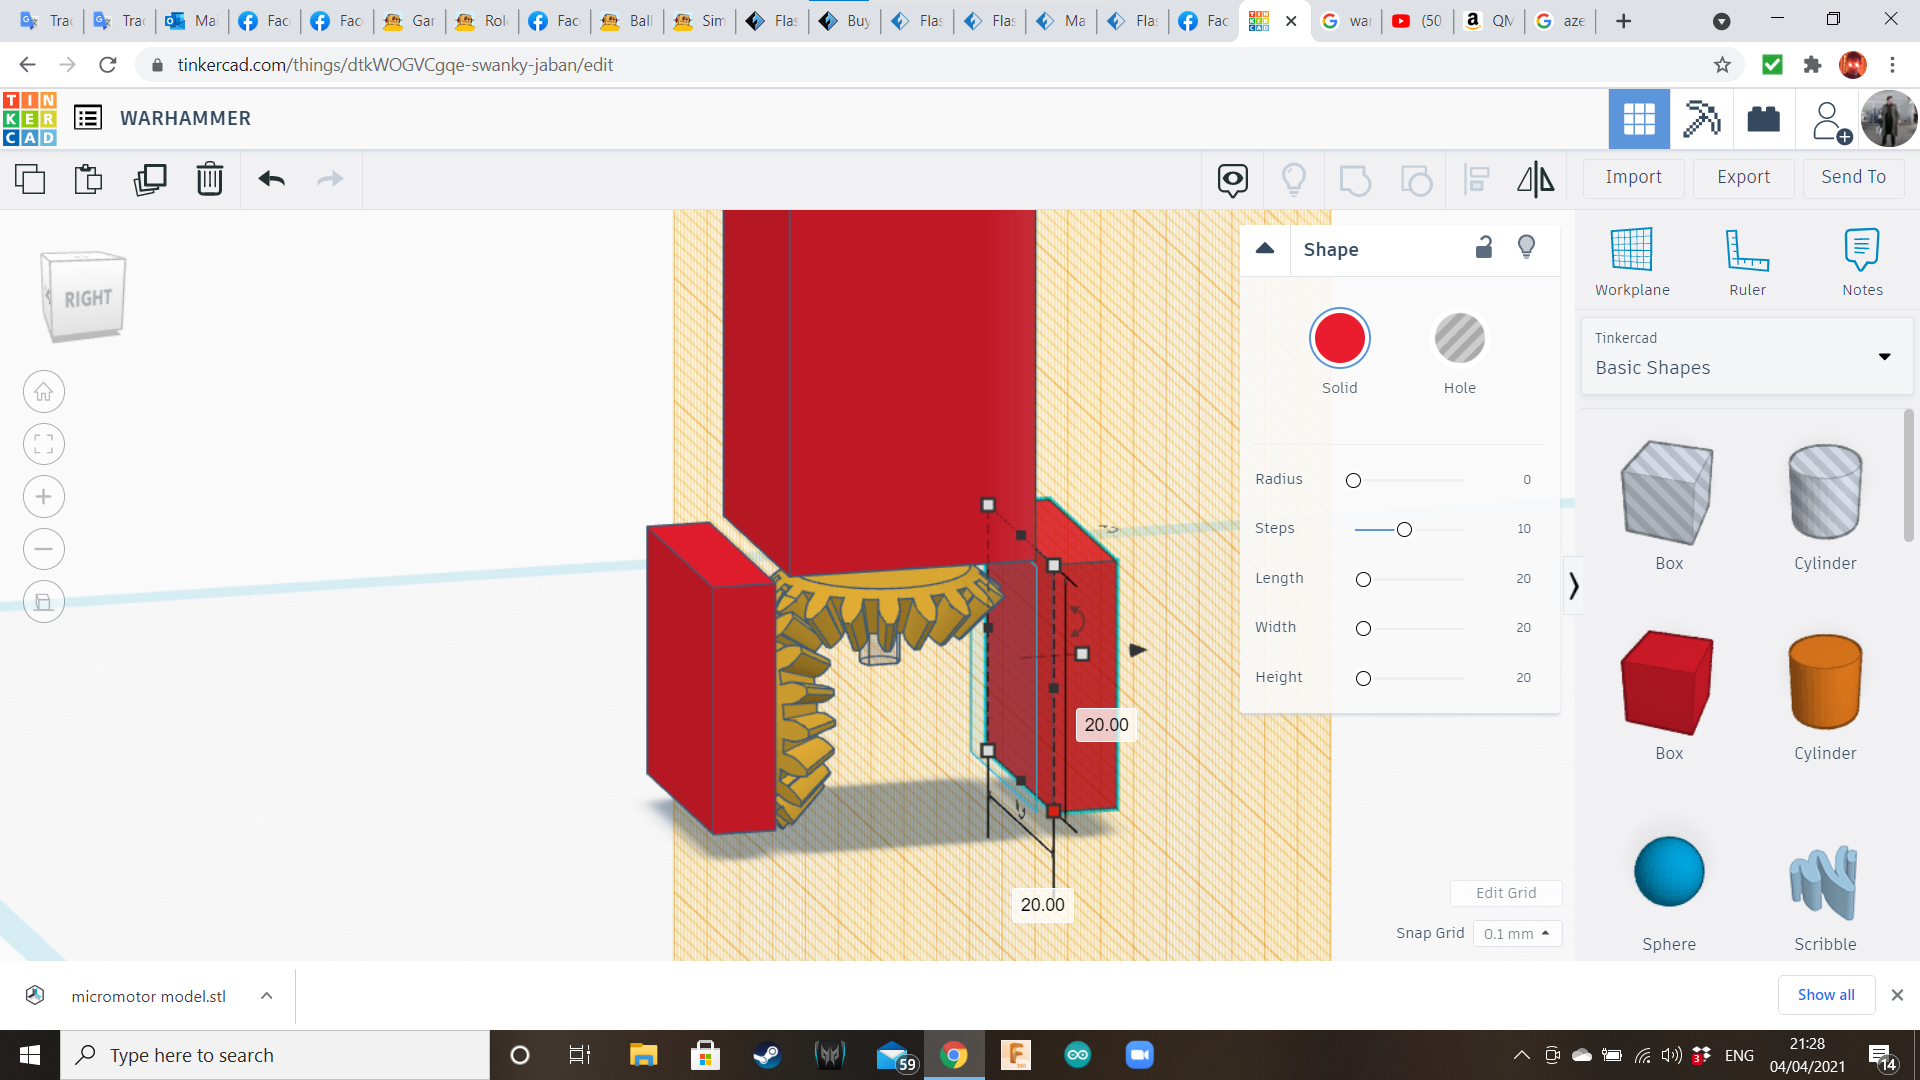
Task: Open the Blocks mode brick icon
Action: click(1763, 119)
